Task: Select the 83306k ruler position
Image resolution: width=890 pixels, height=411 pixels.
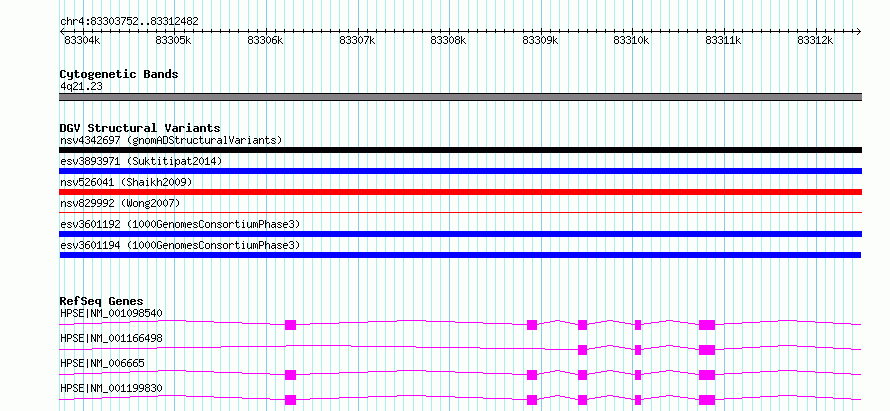Action: [266, 40]
